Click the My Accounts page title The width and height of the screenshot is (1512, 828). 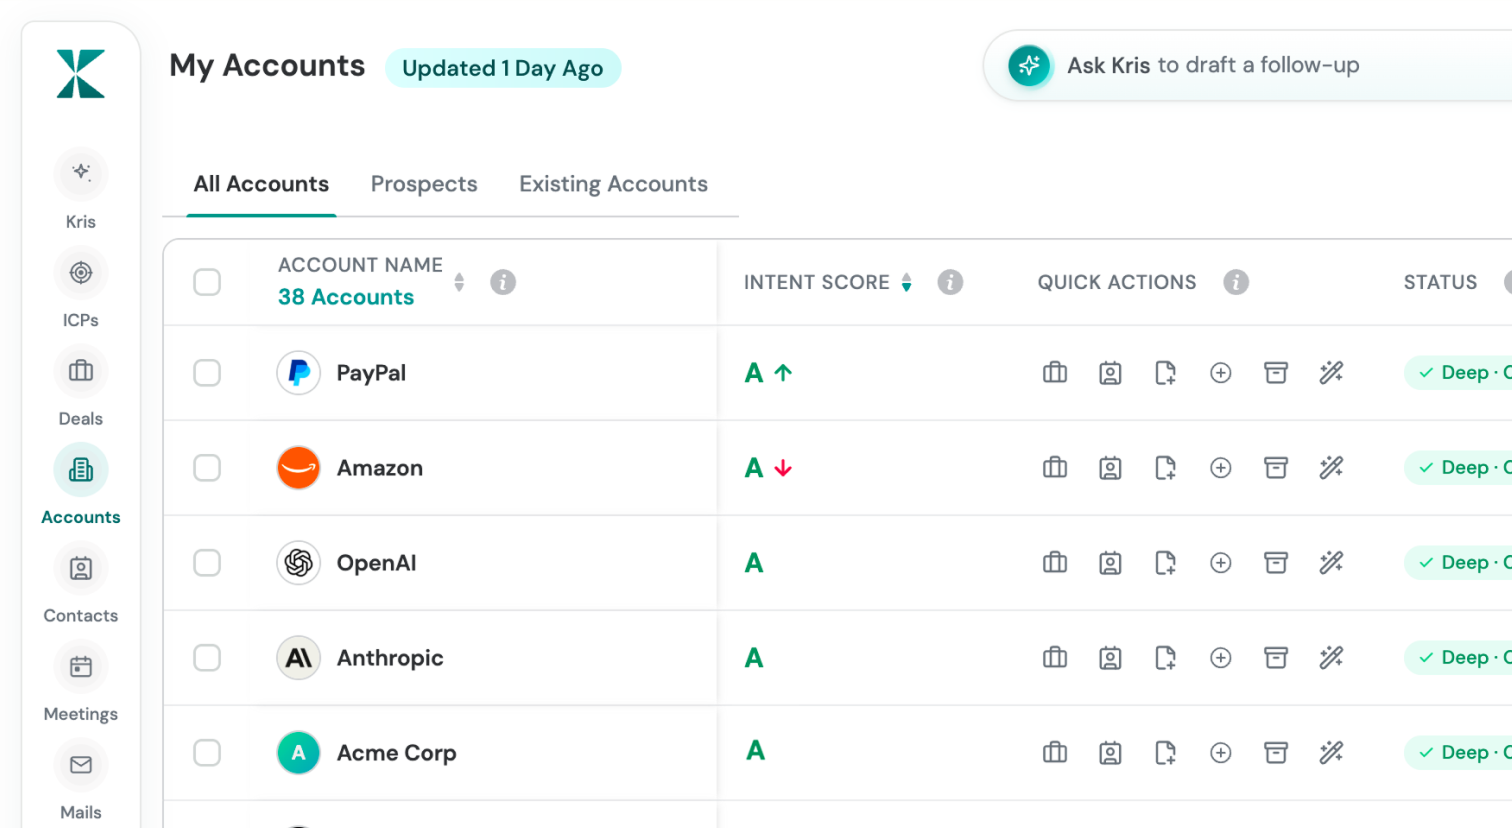click(267, 66)
